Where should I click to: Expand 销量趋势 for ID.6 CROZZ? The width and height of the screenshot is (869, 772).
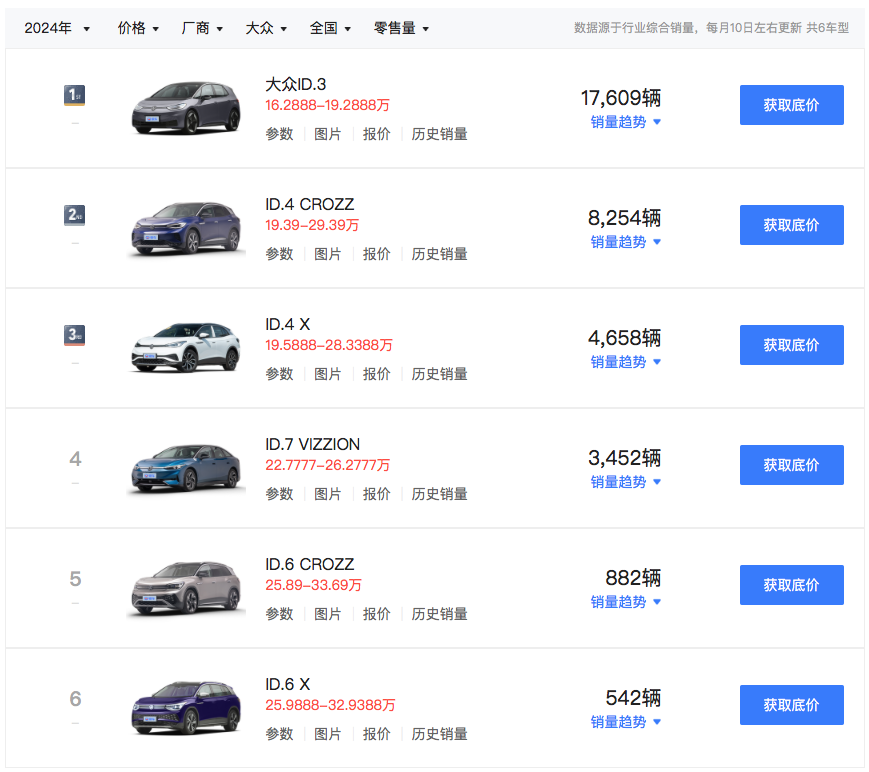point(626,602)
